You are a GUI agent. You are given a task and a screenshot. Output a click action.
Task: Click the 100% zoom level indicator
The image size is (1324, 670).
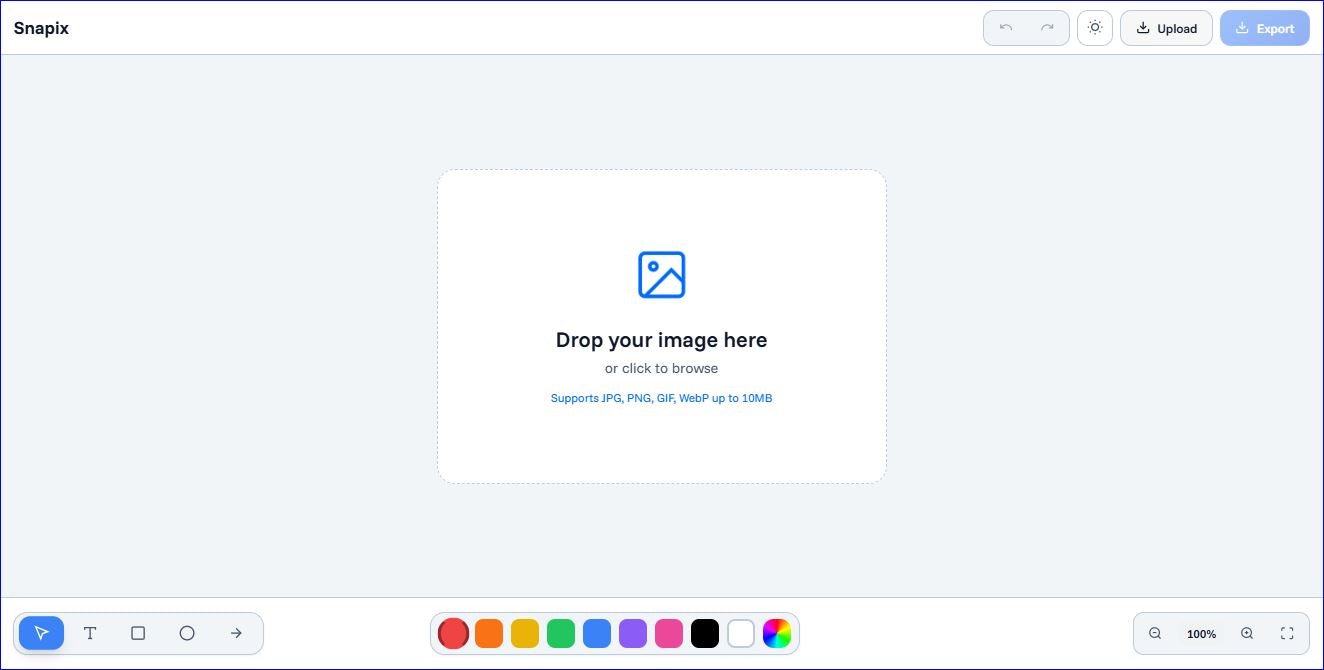coord(1201,633)
